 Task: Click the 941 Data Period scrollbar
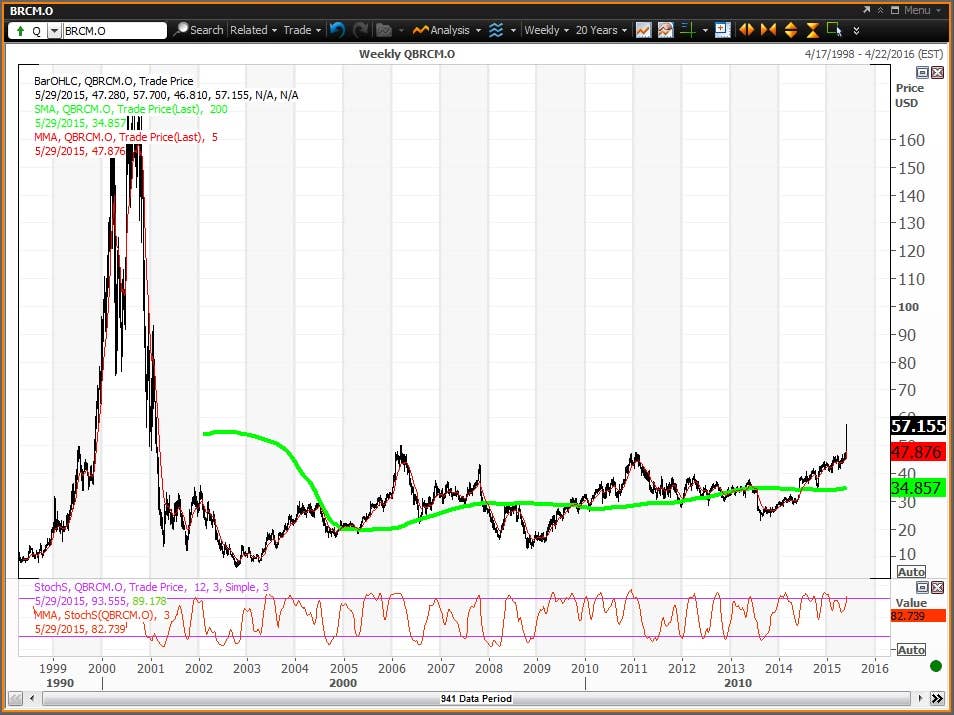pos(476,699)
